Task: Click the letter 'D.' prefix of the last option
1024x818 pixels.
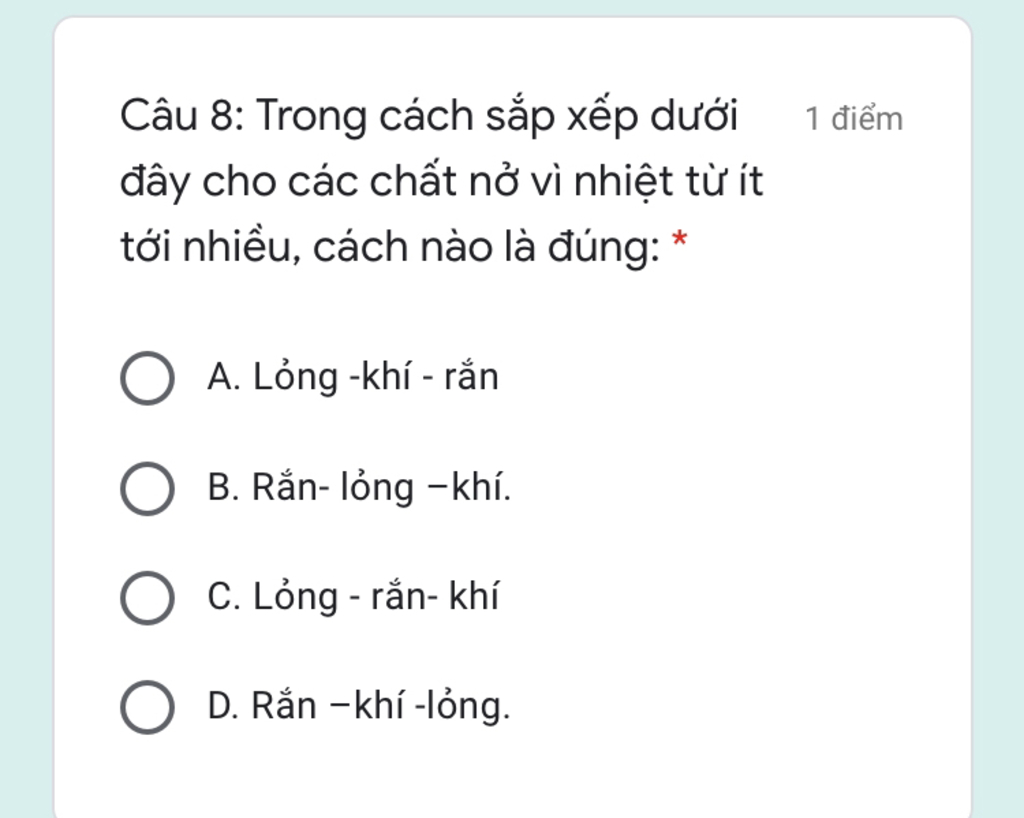Action: (223, 706)
